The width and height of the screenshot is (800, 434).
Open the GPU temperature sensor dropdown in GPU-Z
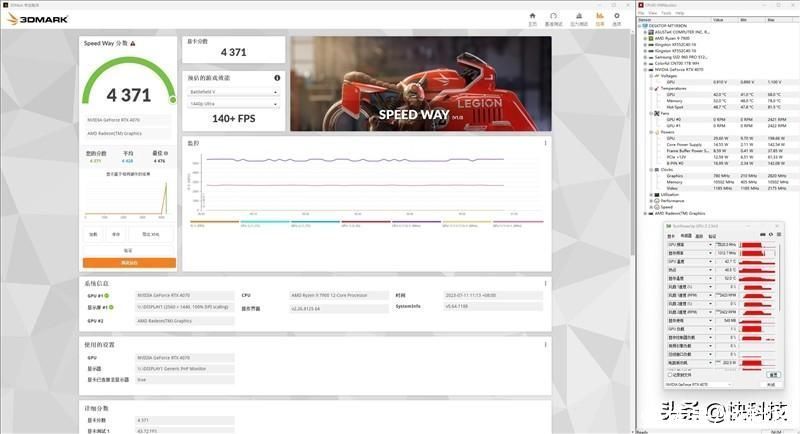[x=710, y=262]
